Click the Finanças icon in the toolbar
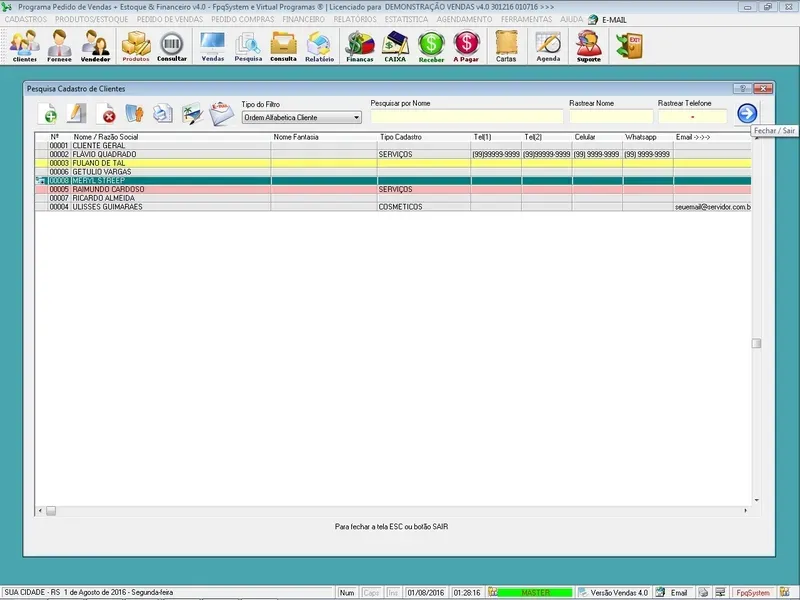Screen dimensions: 800x600 point(359,45)
